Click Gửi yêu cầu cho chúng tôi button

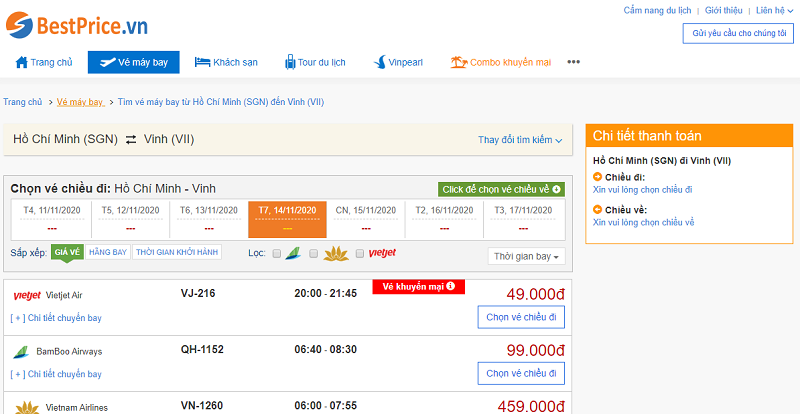click(738, 34)
